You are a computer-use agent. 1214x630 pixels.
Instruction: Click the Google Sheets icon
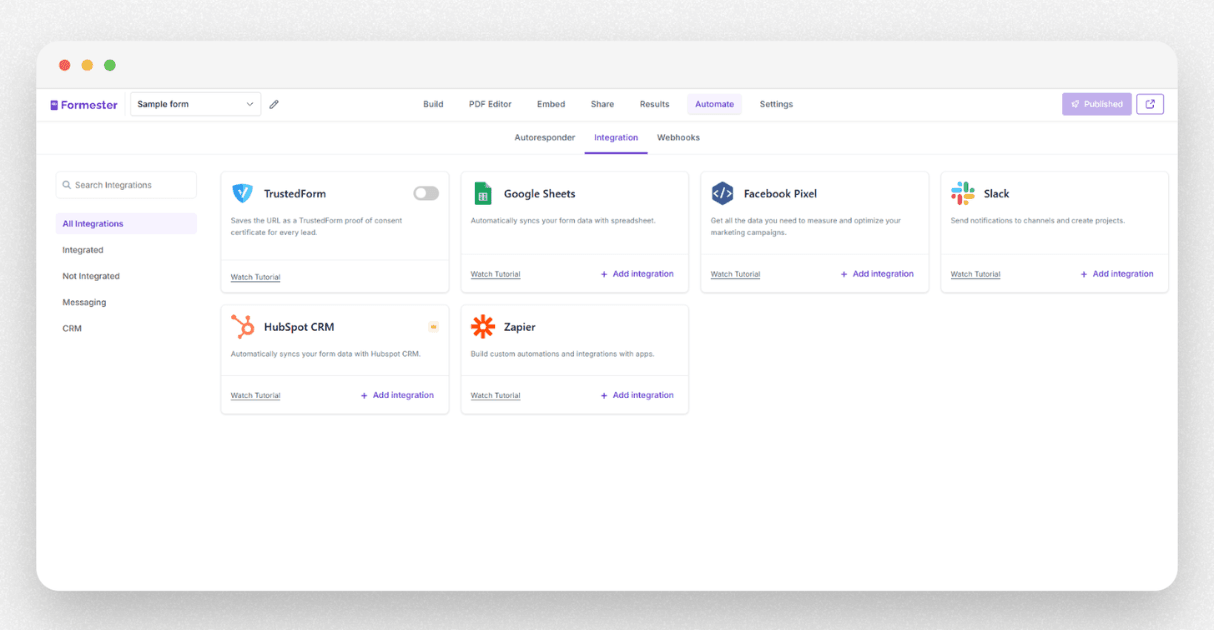483,194
